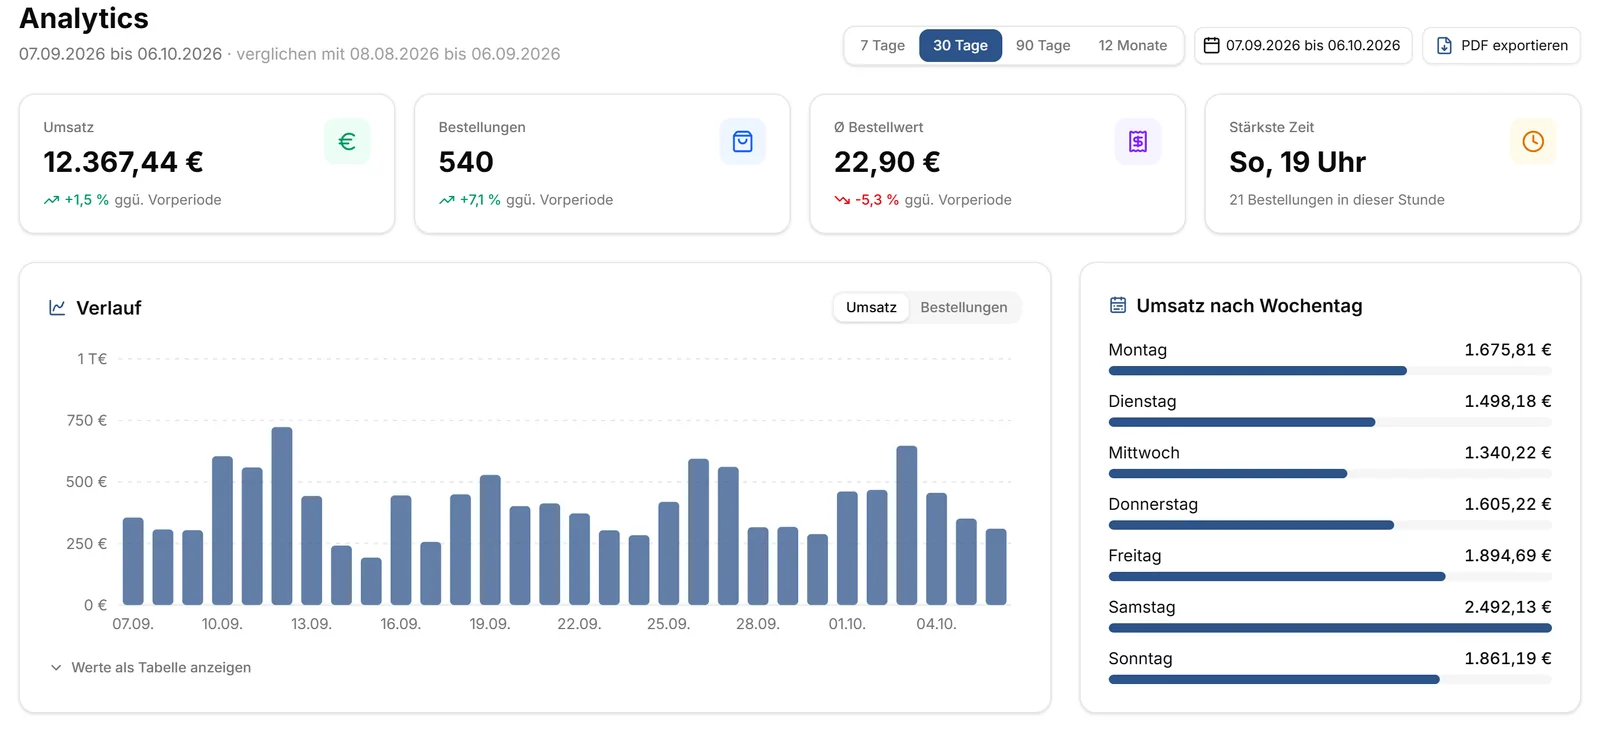Screen dimensions: 1600x732
Task: Click the Samstag revenue progress bar
Action: [x=1330, y=628]
